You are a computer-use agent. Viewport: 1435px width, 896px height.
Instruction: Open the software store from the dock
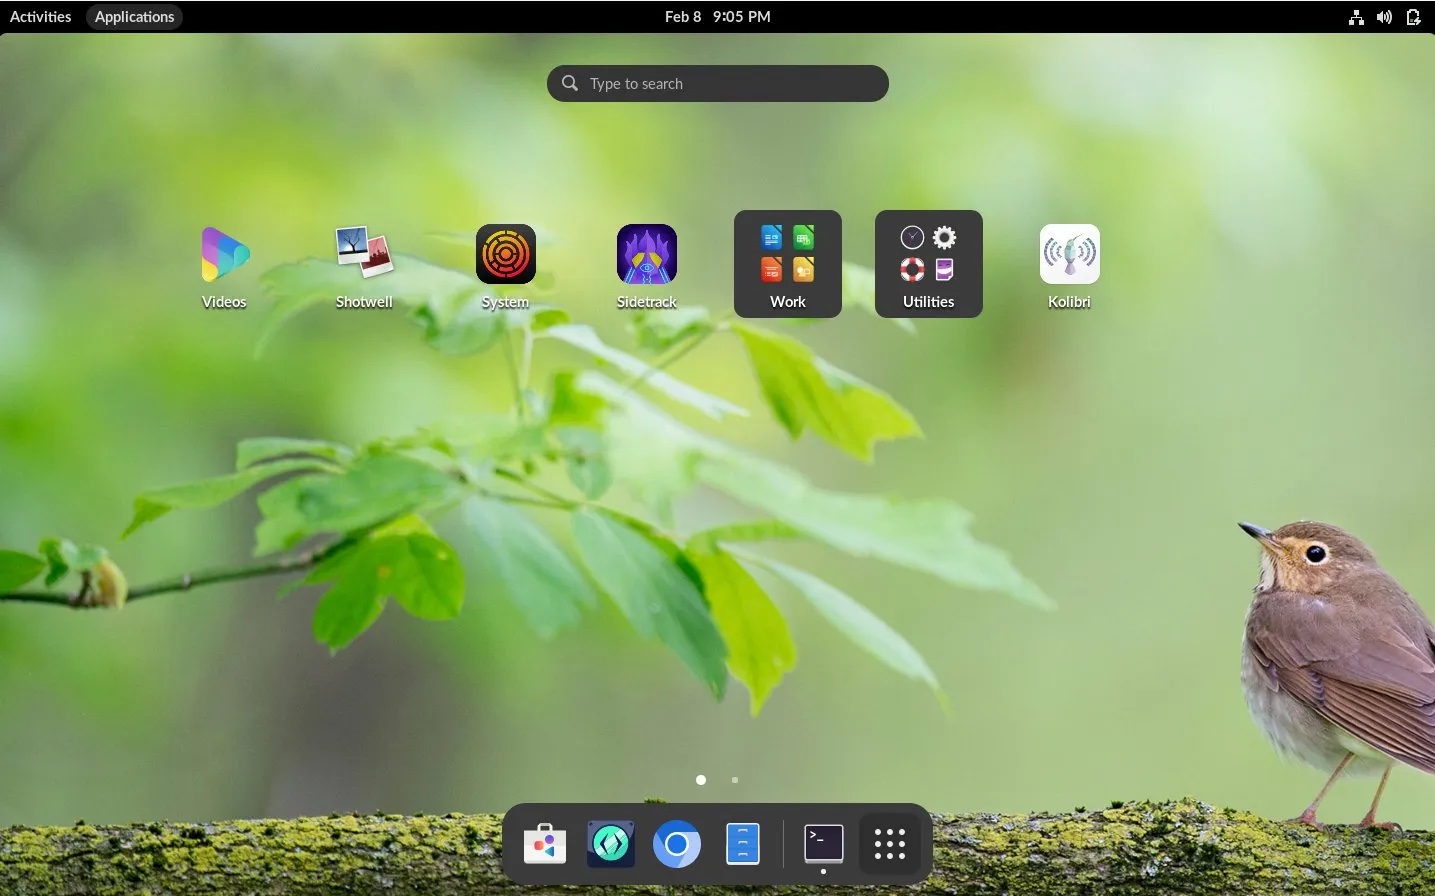tap(545, 843)
